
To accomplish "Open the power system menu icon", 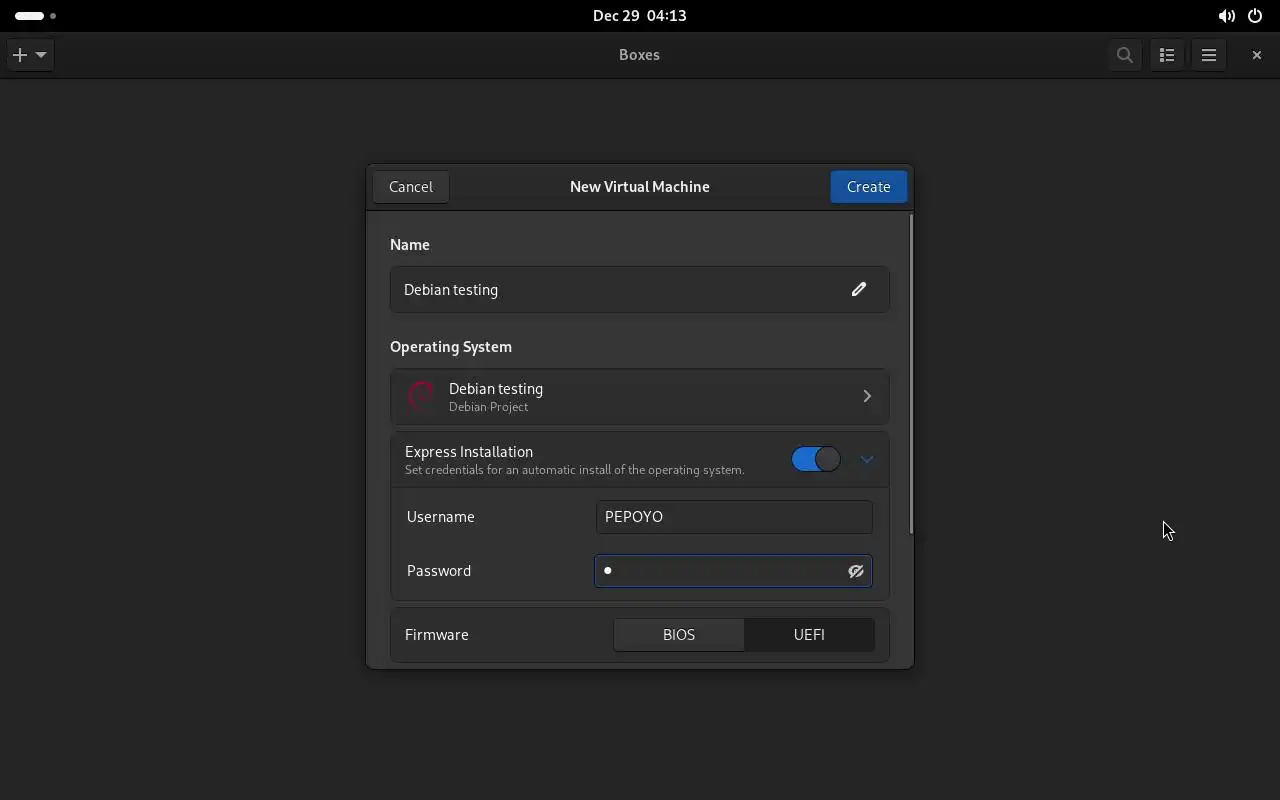I will [1255, 16].
